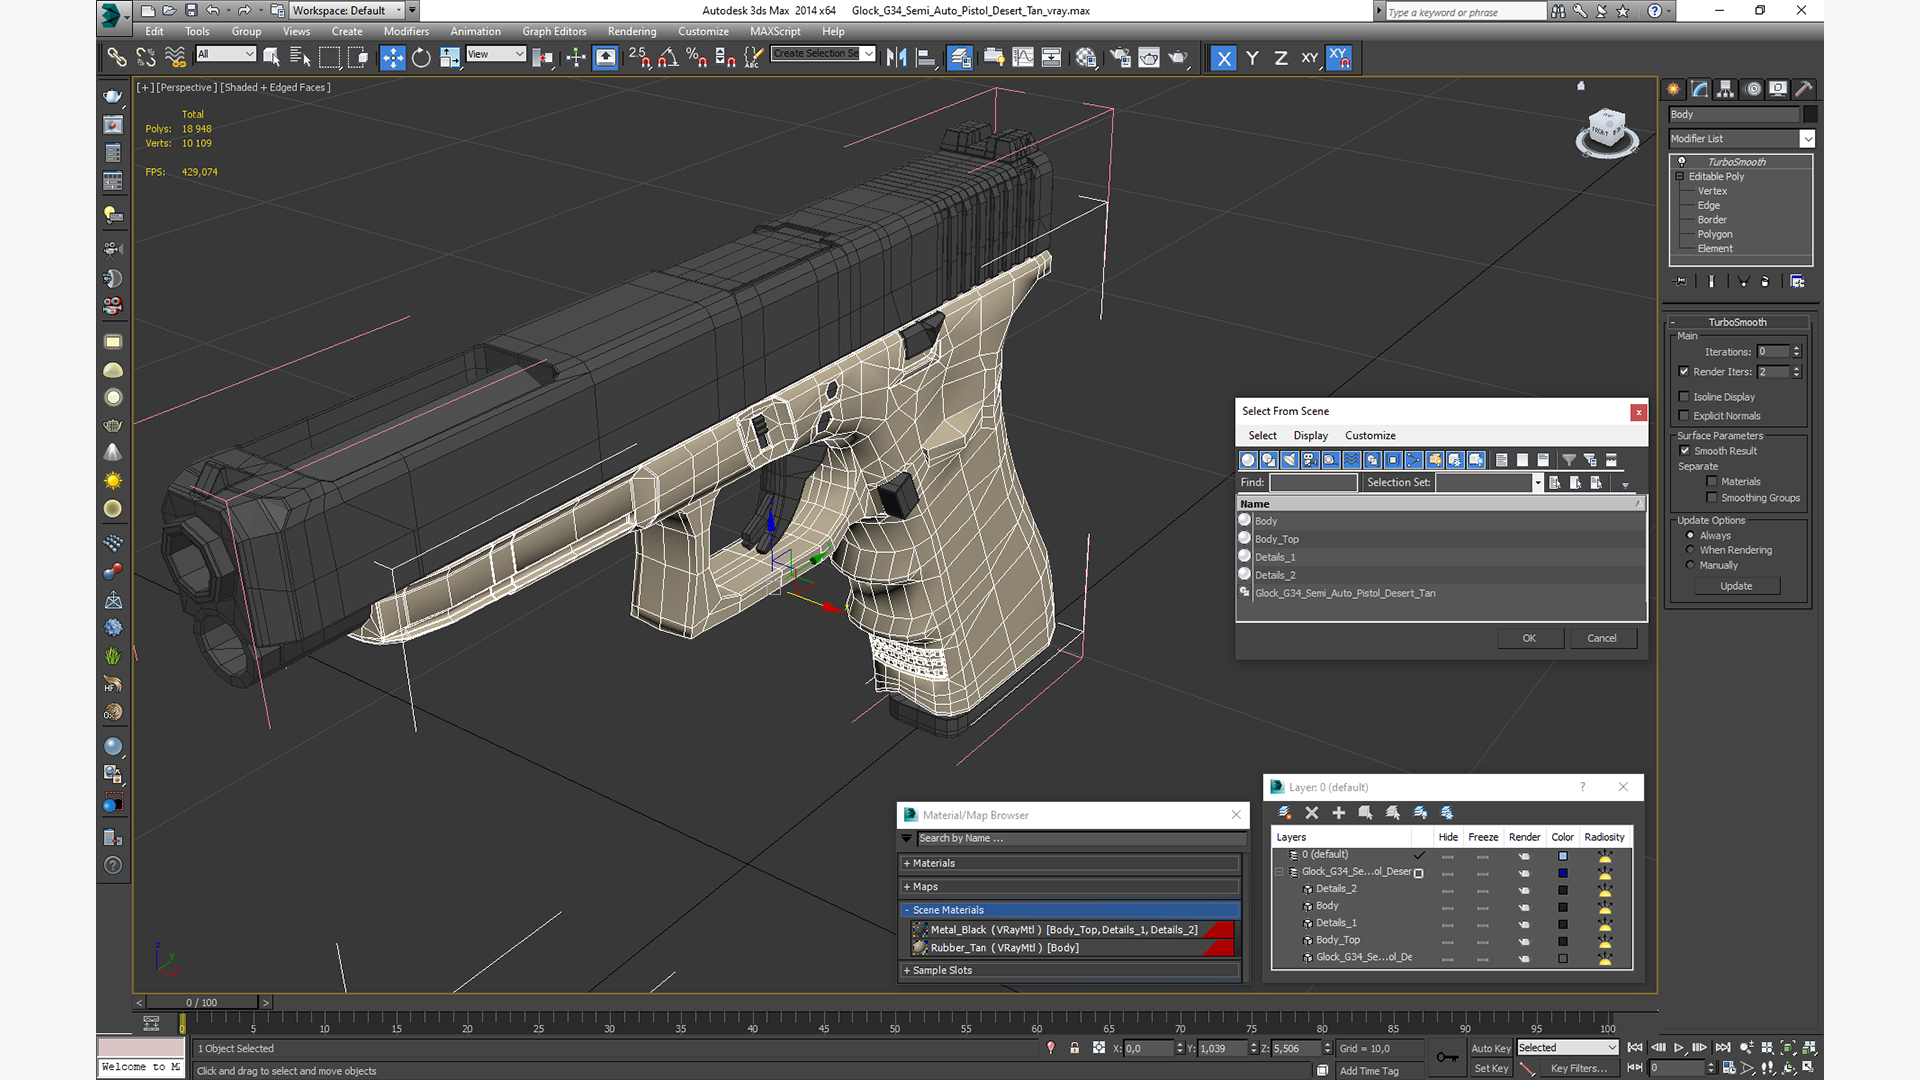Click the blue color swatch of Glock layer
The height and width of the screenshot is (1080, 1920).
1563,873
